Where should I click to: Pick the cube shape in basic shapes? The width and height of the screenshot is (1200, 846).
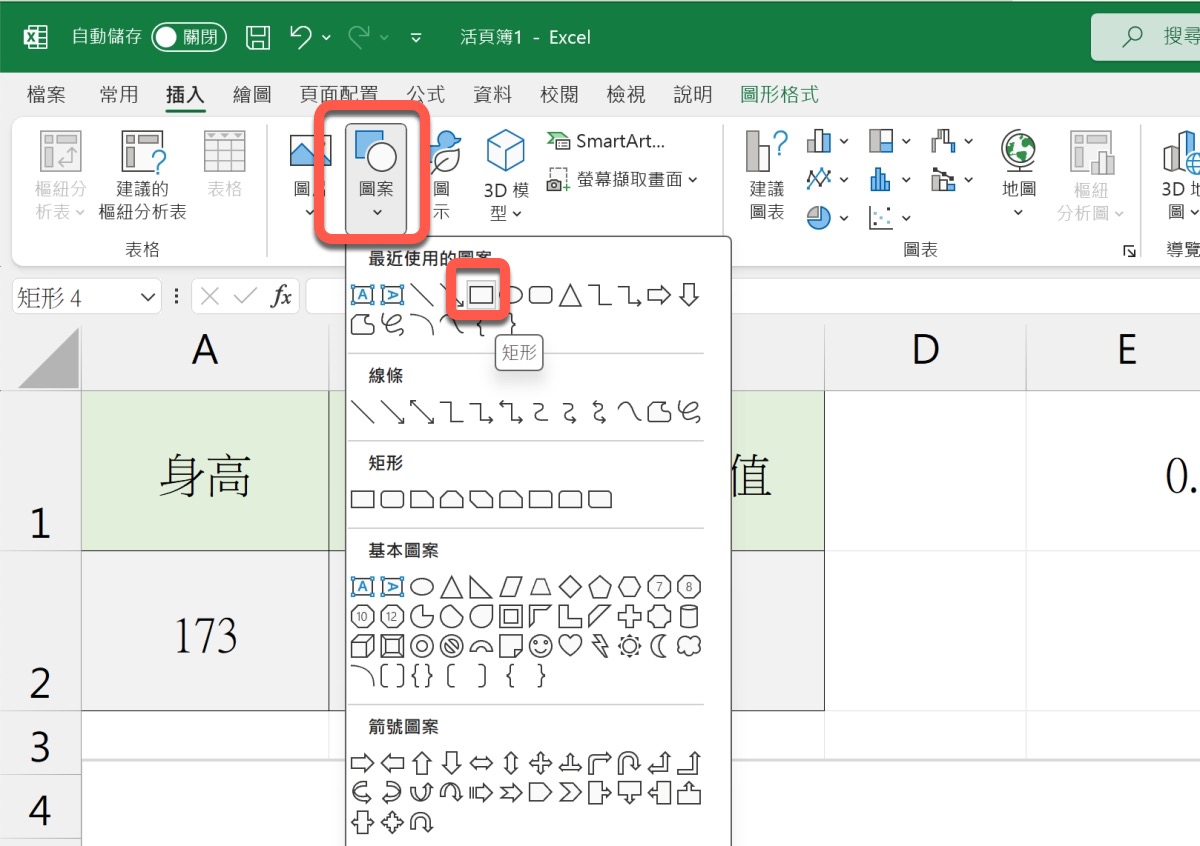point(363,646)
